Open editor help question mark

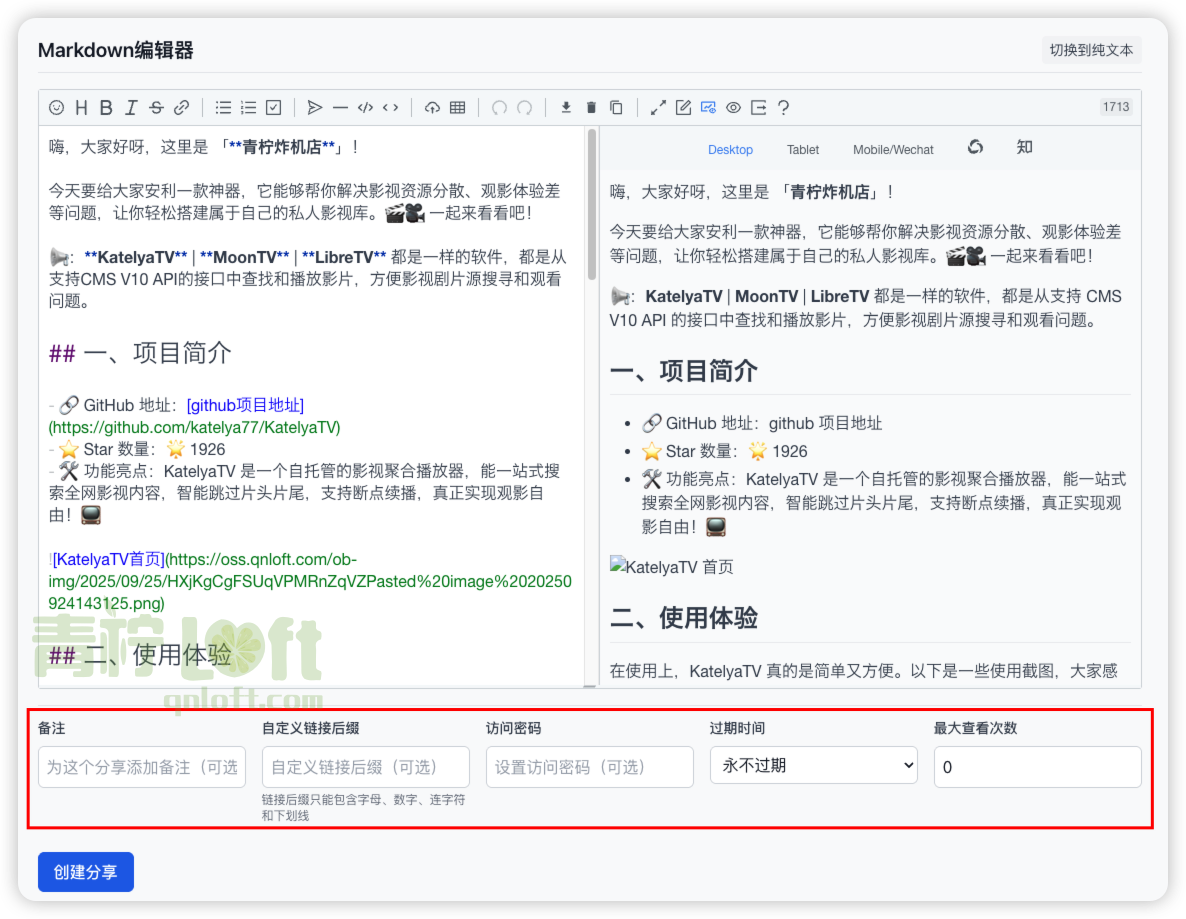[784, 107]
